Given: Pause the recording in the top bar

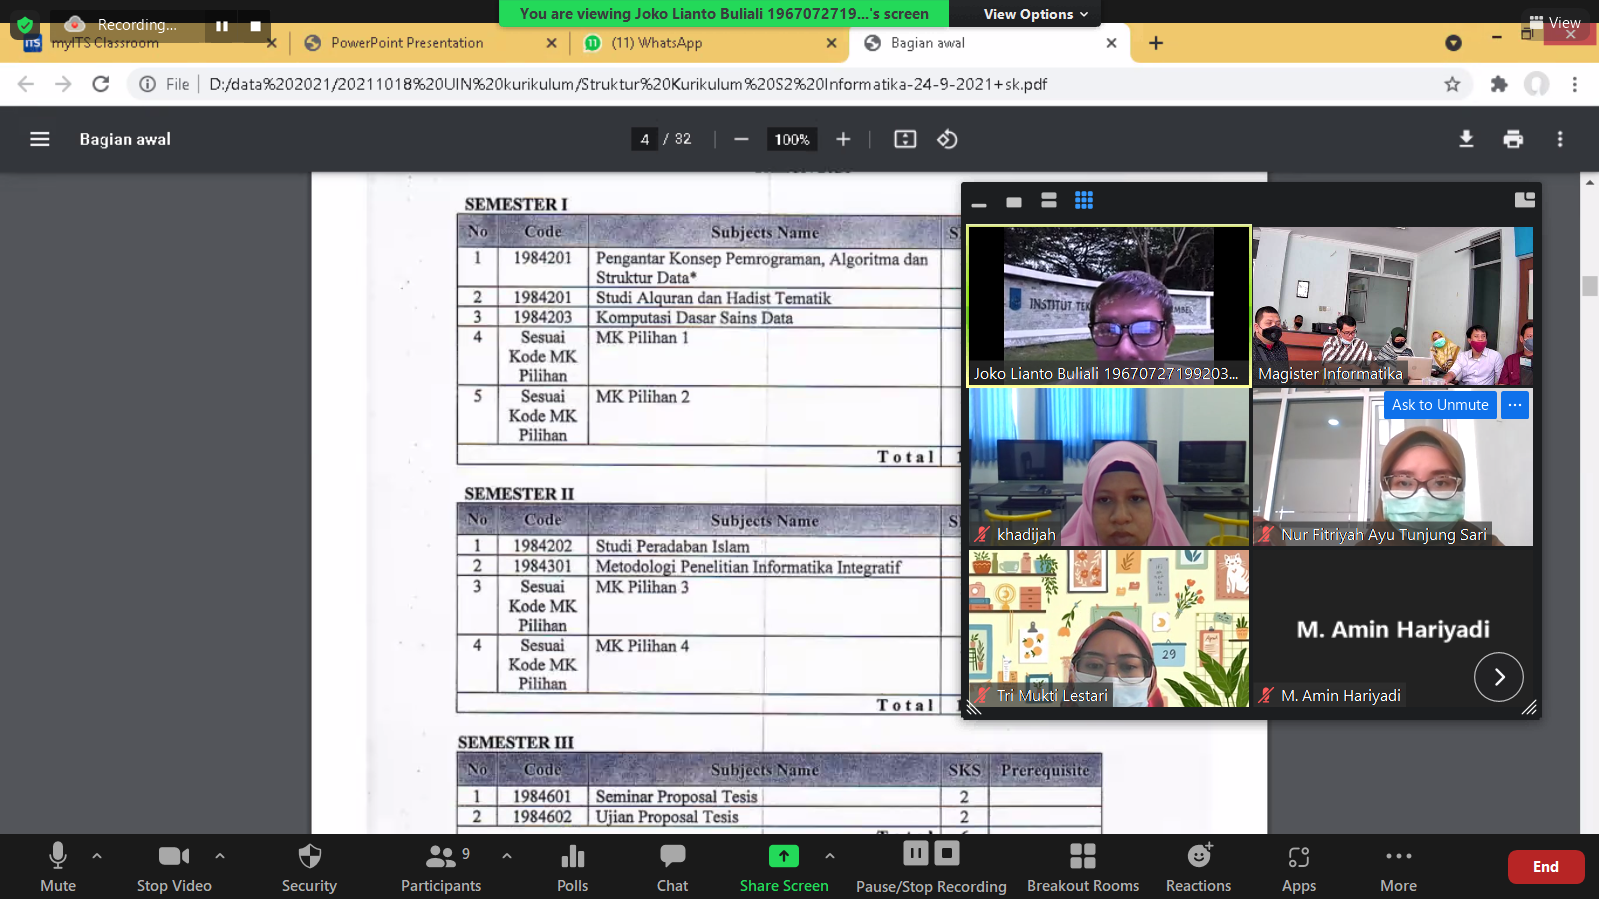Looking at the screenshot, I should point(222,26).
